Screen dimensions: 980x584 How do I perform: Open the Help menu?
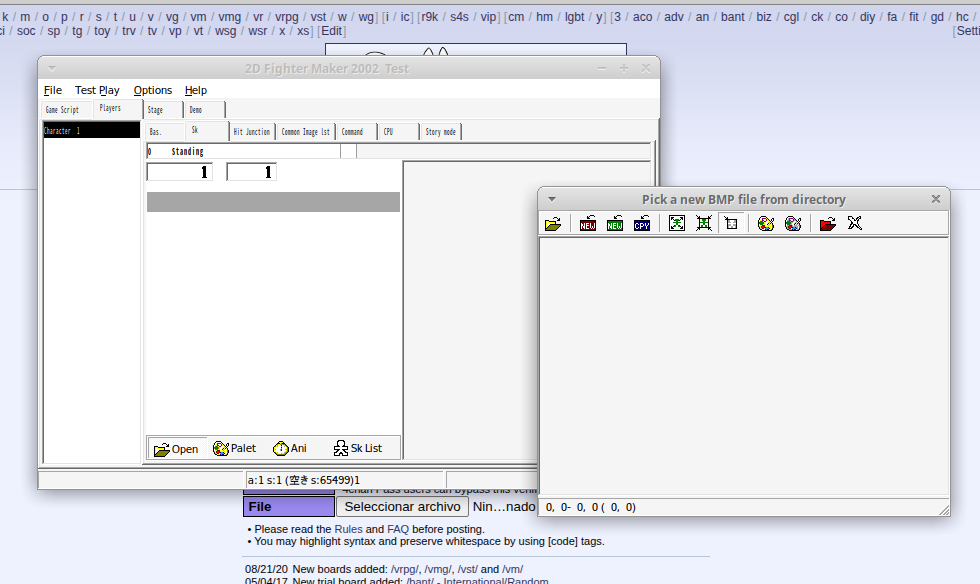point(196,90)
